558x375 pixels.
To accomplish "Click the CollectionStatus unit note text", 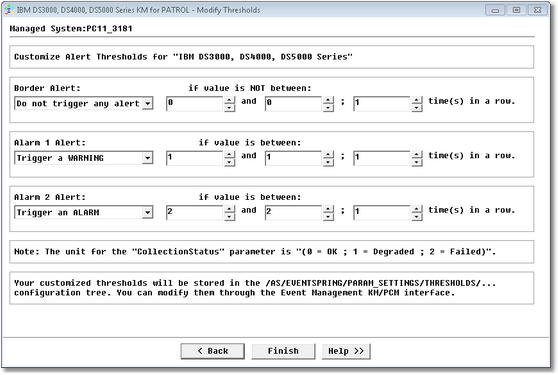I will (255, 252).
